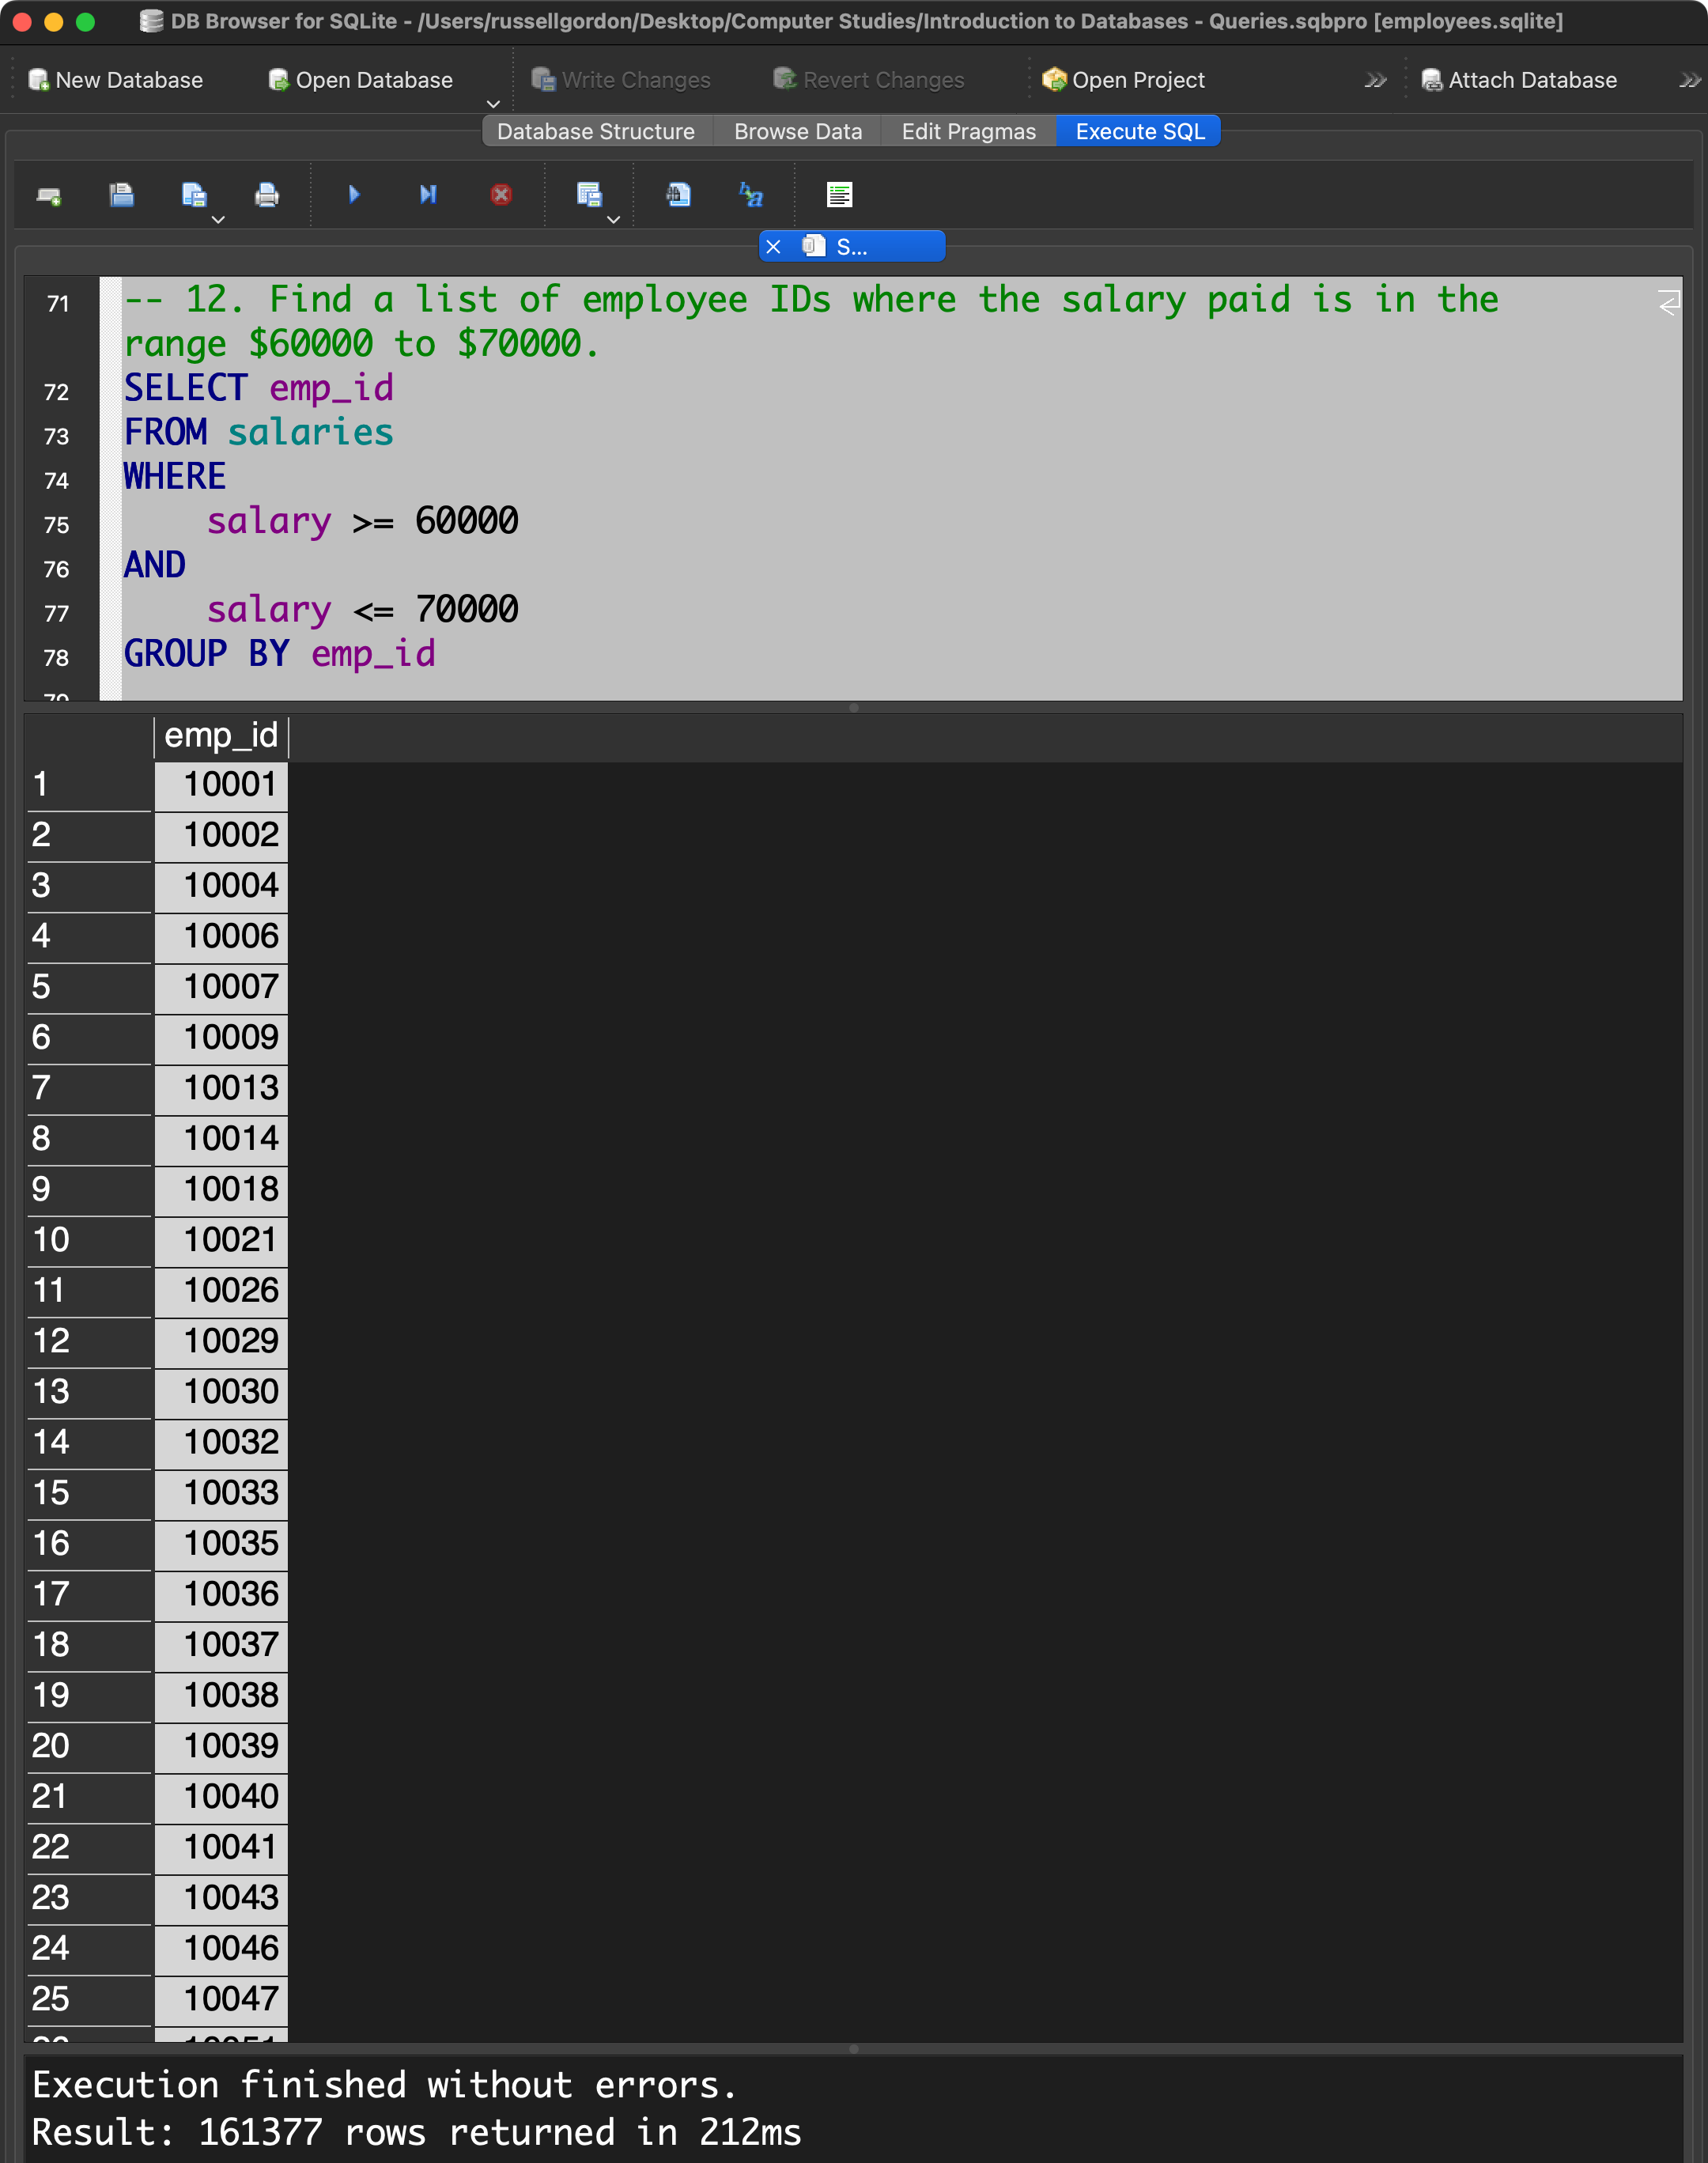Stop execution with the red icon
The image size is (1708, 2163).
point(501,195)
